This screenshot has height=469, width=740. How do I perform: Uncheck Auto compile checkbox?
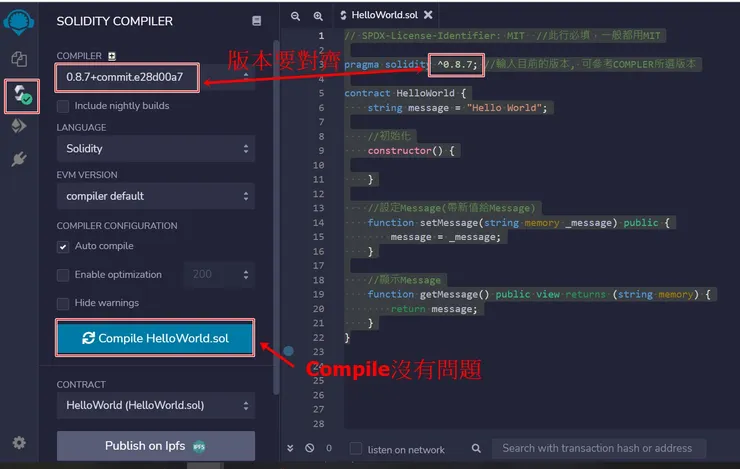pos(63,247)
